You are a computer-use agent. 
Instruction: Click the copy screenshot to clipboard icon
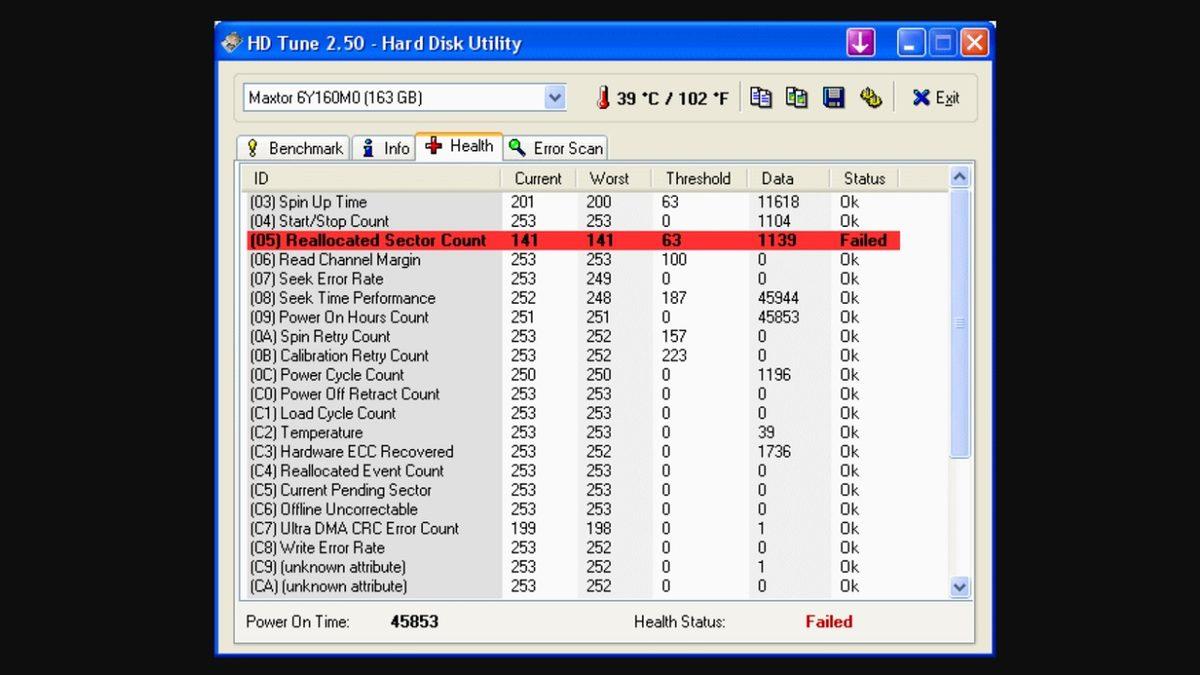pos(797,97)
